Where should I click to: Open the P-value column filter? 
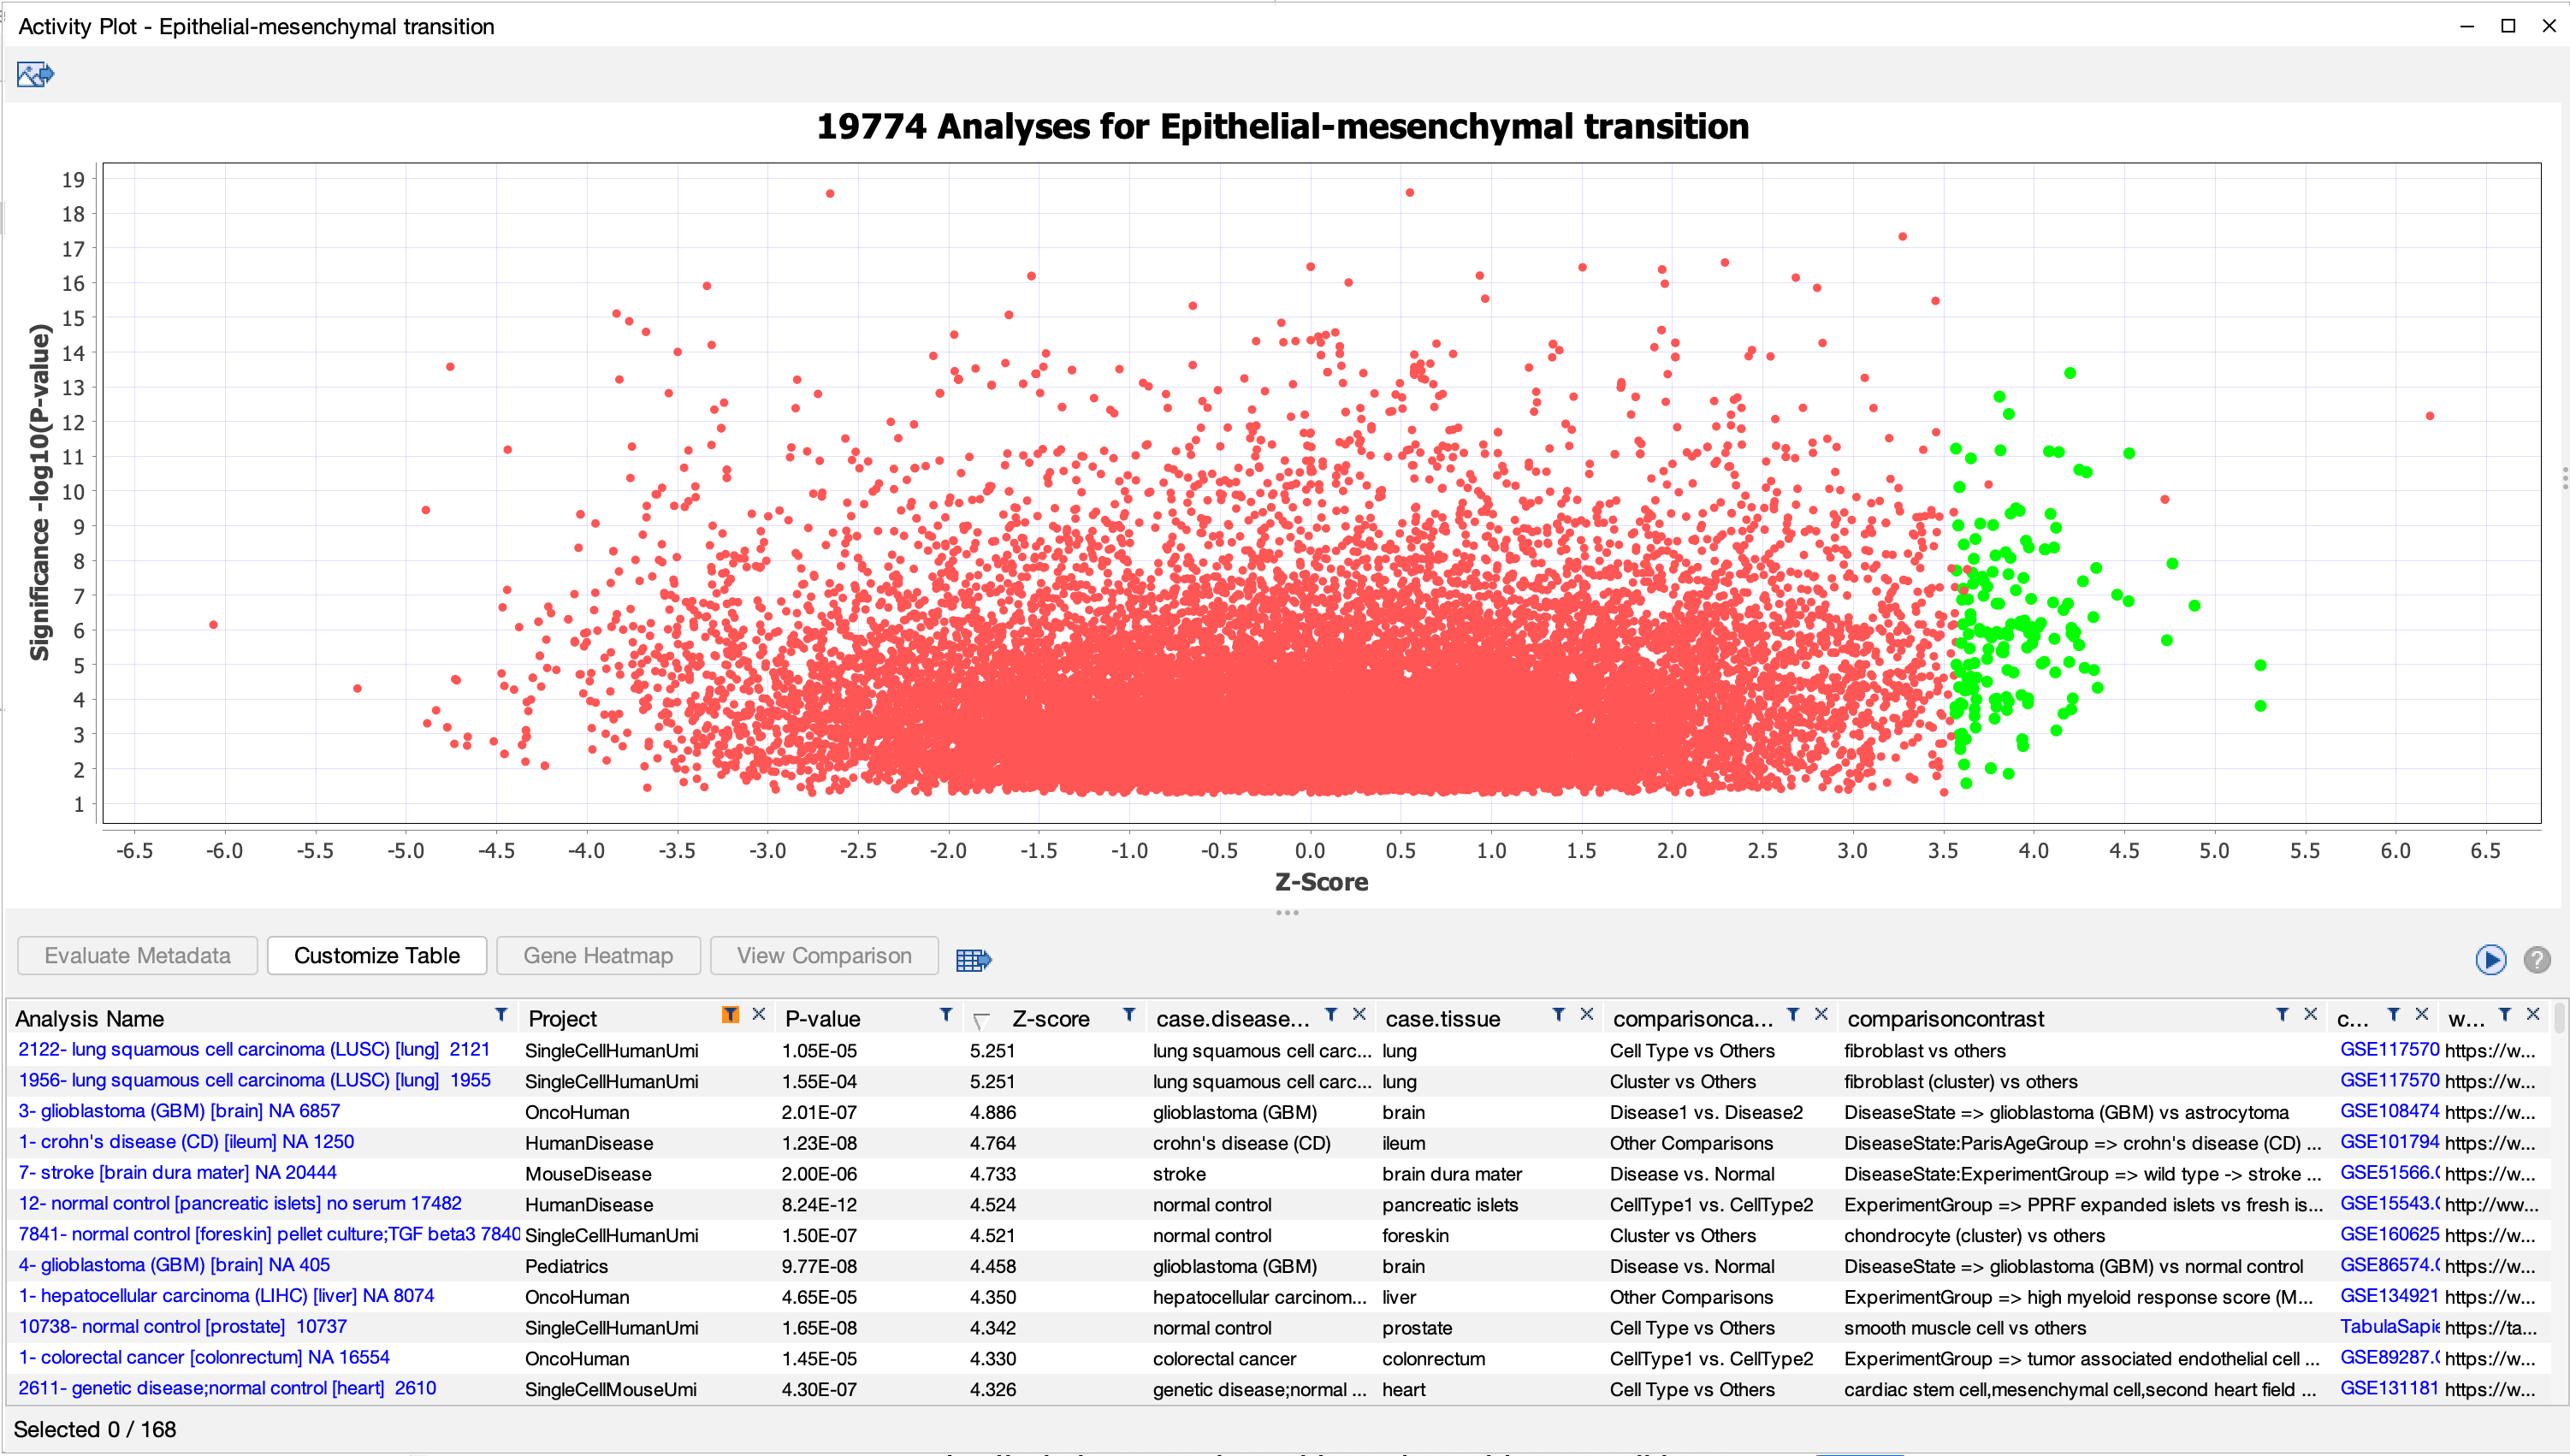[945, 1015]
